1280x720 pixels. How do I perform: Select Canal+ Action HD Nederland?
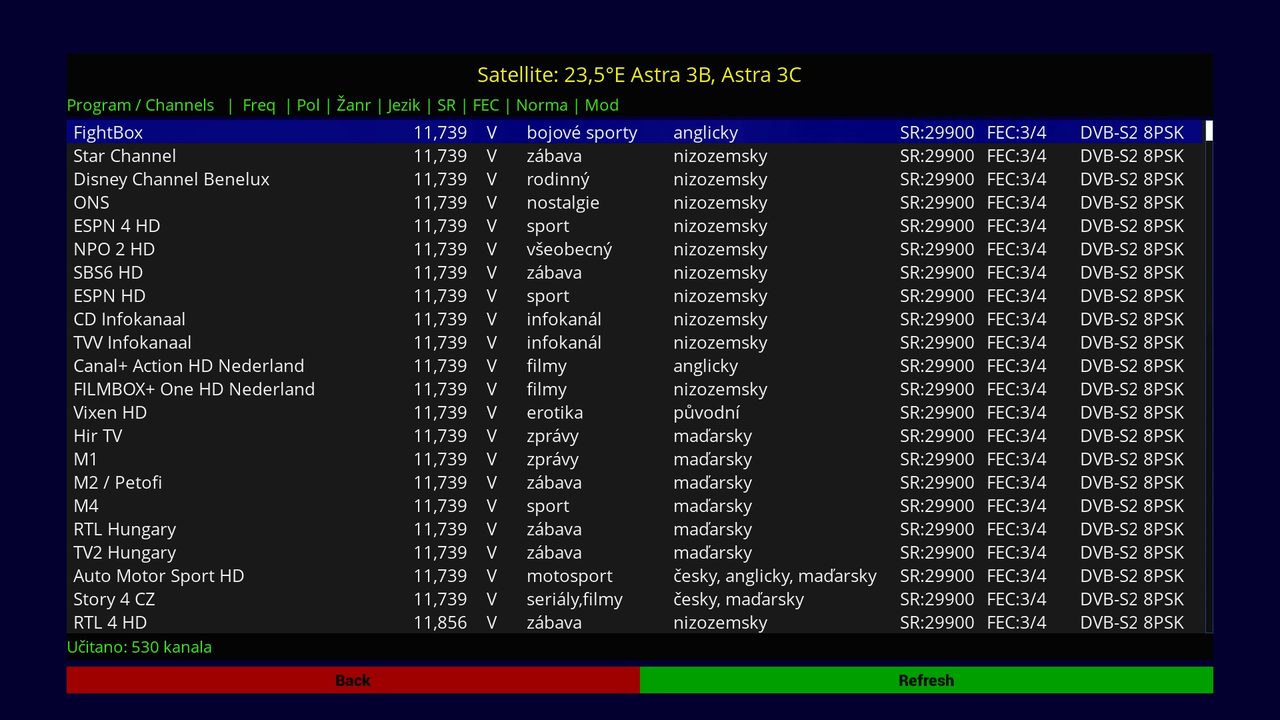click(635, 365)
